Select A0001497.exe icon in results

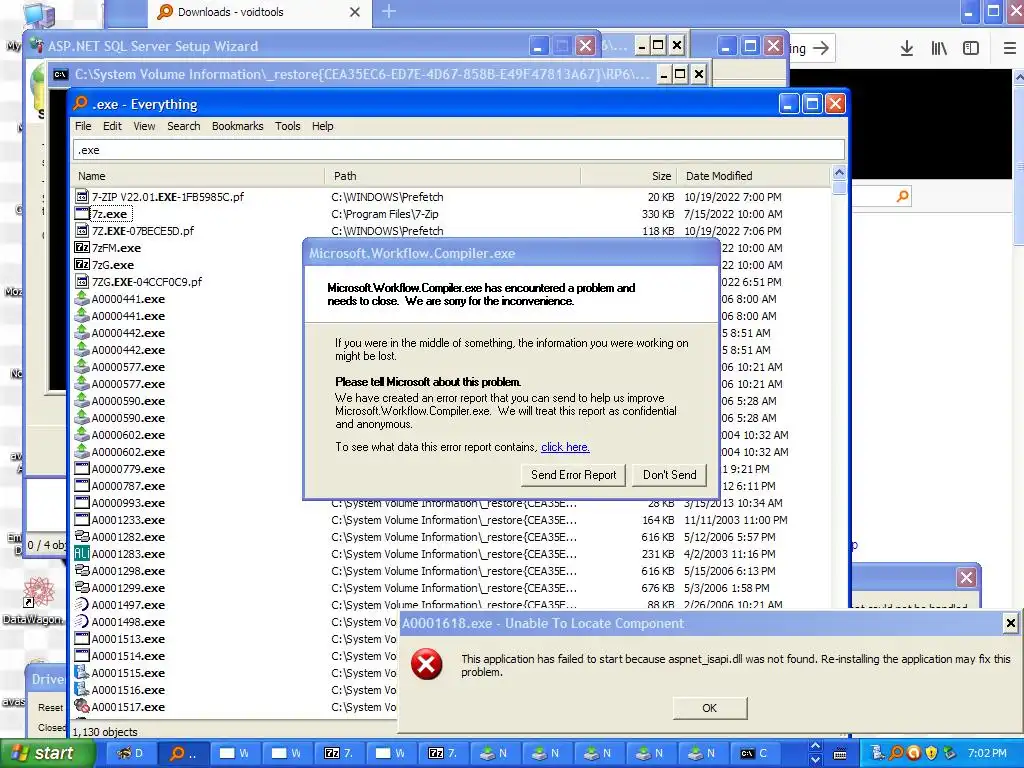pos(82,604)
